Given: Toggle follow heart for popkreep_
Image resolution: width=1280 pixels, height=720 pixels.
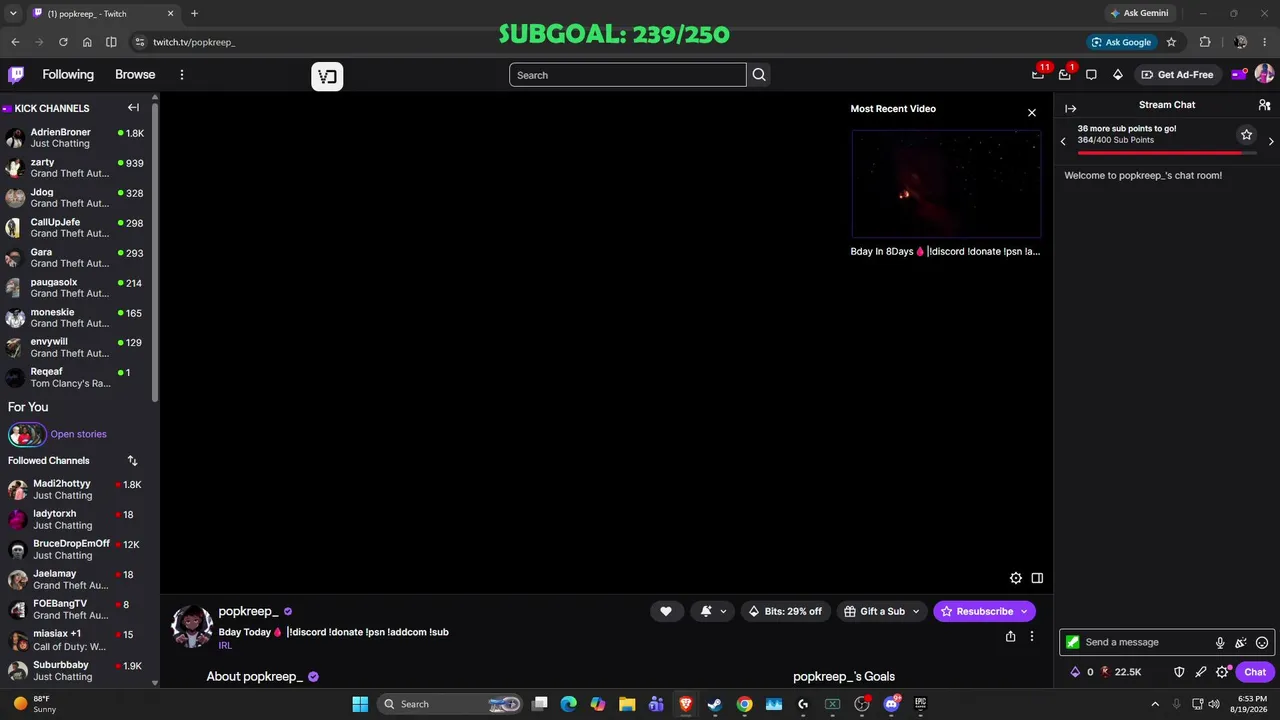Looking at the screenshot, I should pyautogui.click(x=666, y=611).
